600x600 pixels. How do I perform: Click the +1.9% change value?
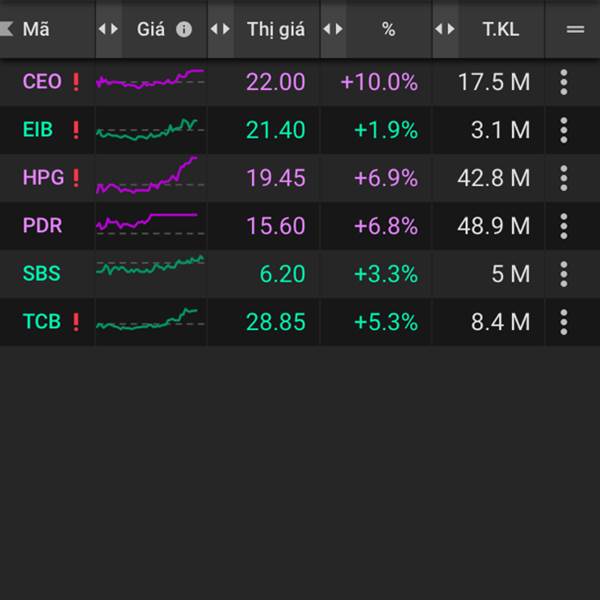click(386, 130)
